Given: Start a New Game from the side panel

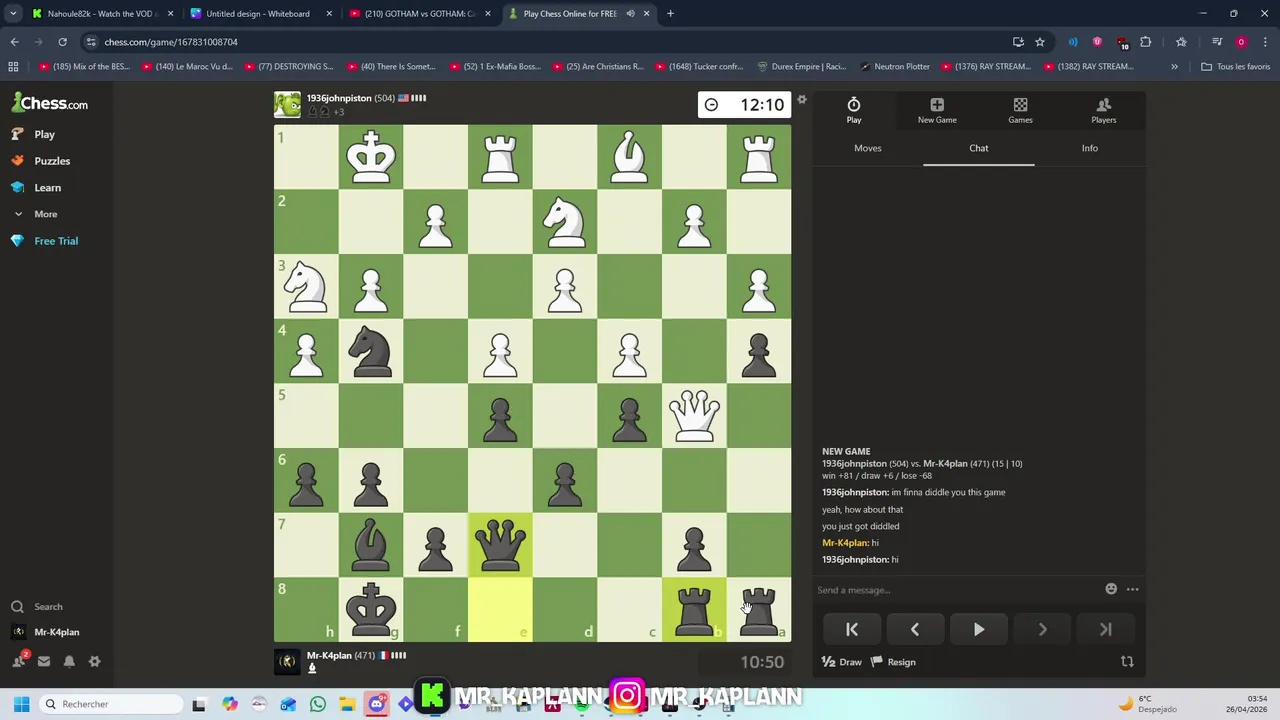Looking at the screenshot, I should pos(937,111).
